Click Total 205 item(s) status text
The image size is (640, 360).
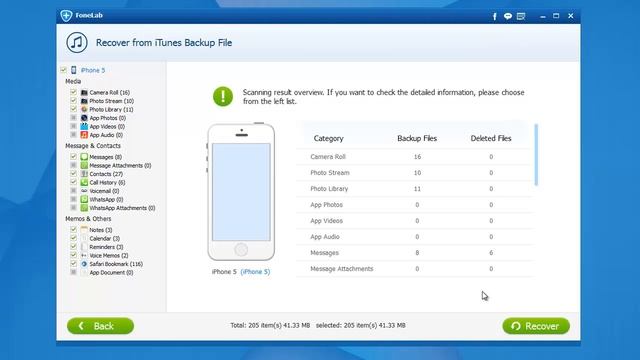[270, 325]
